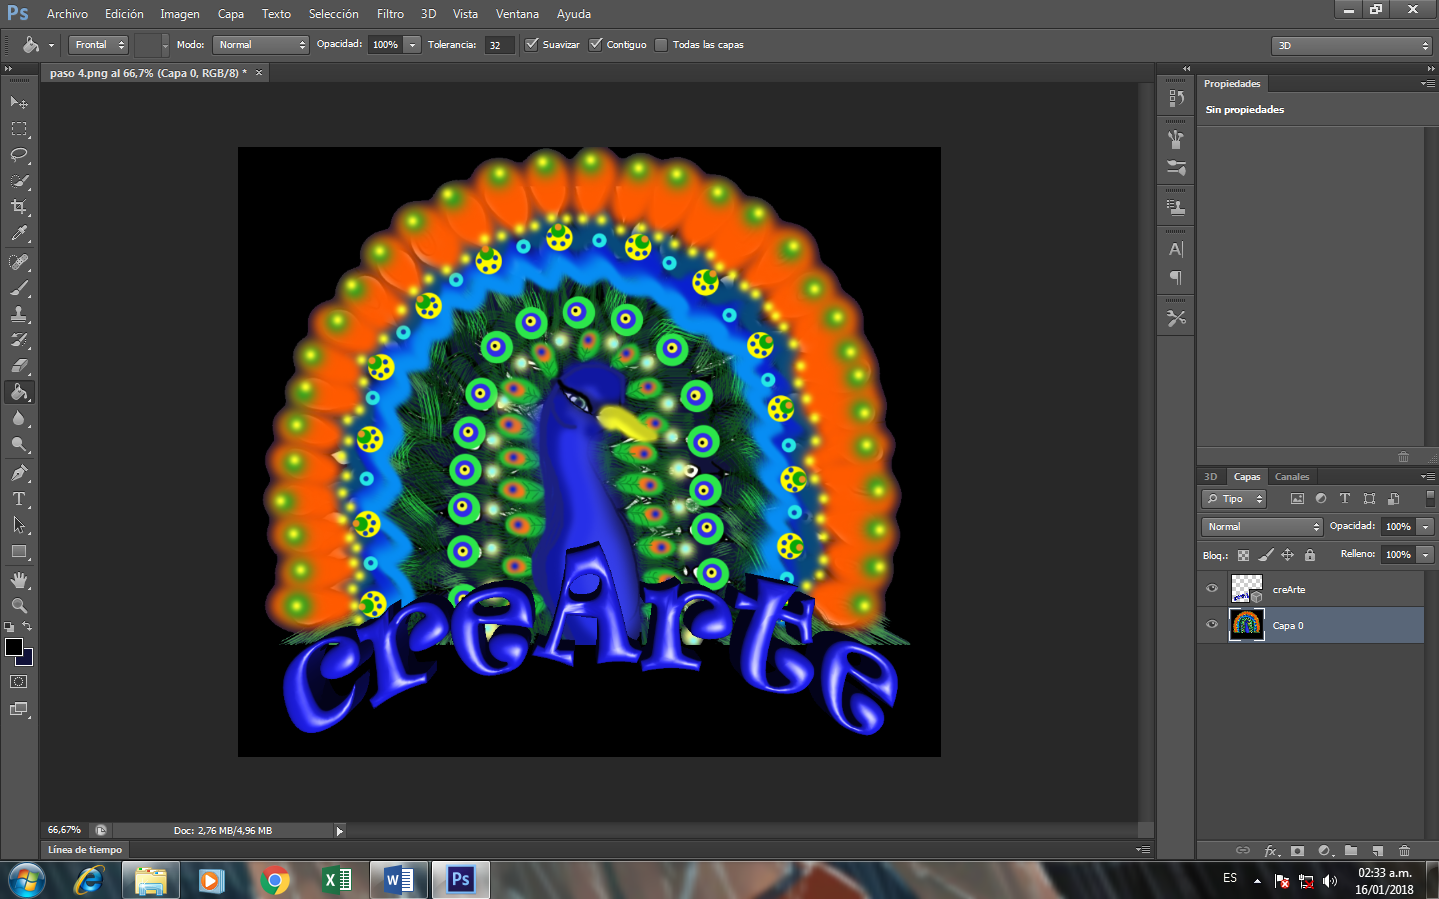Select the Horizontal Type tool
This screenshot has height=899, width=1439.
click(x=19, y=498)
